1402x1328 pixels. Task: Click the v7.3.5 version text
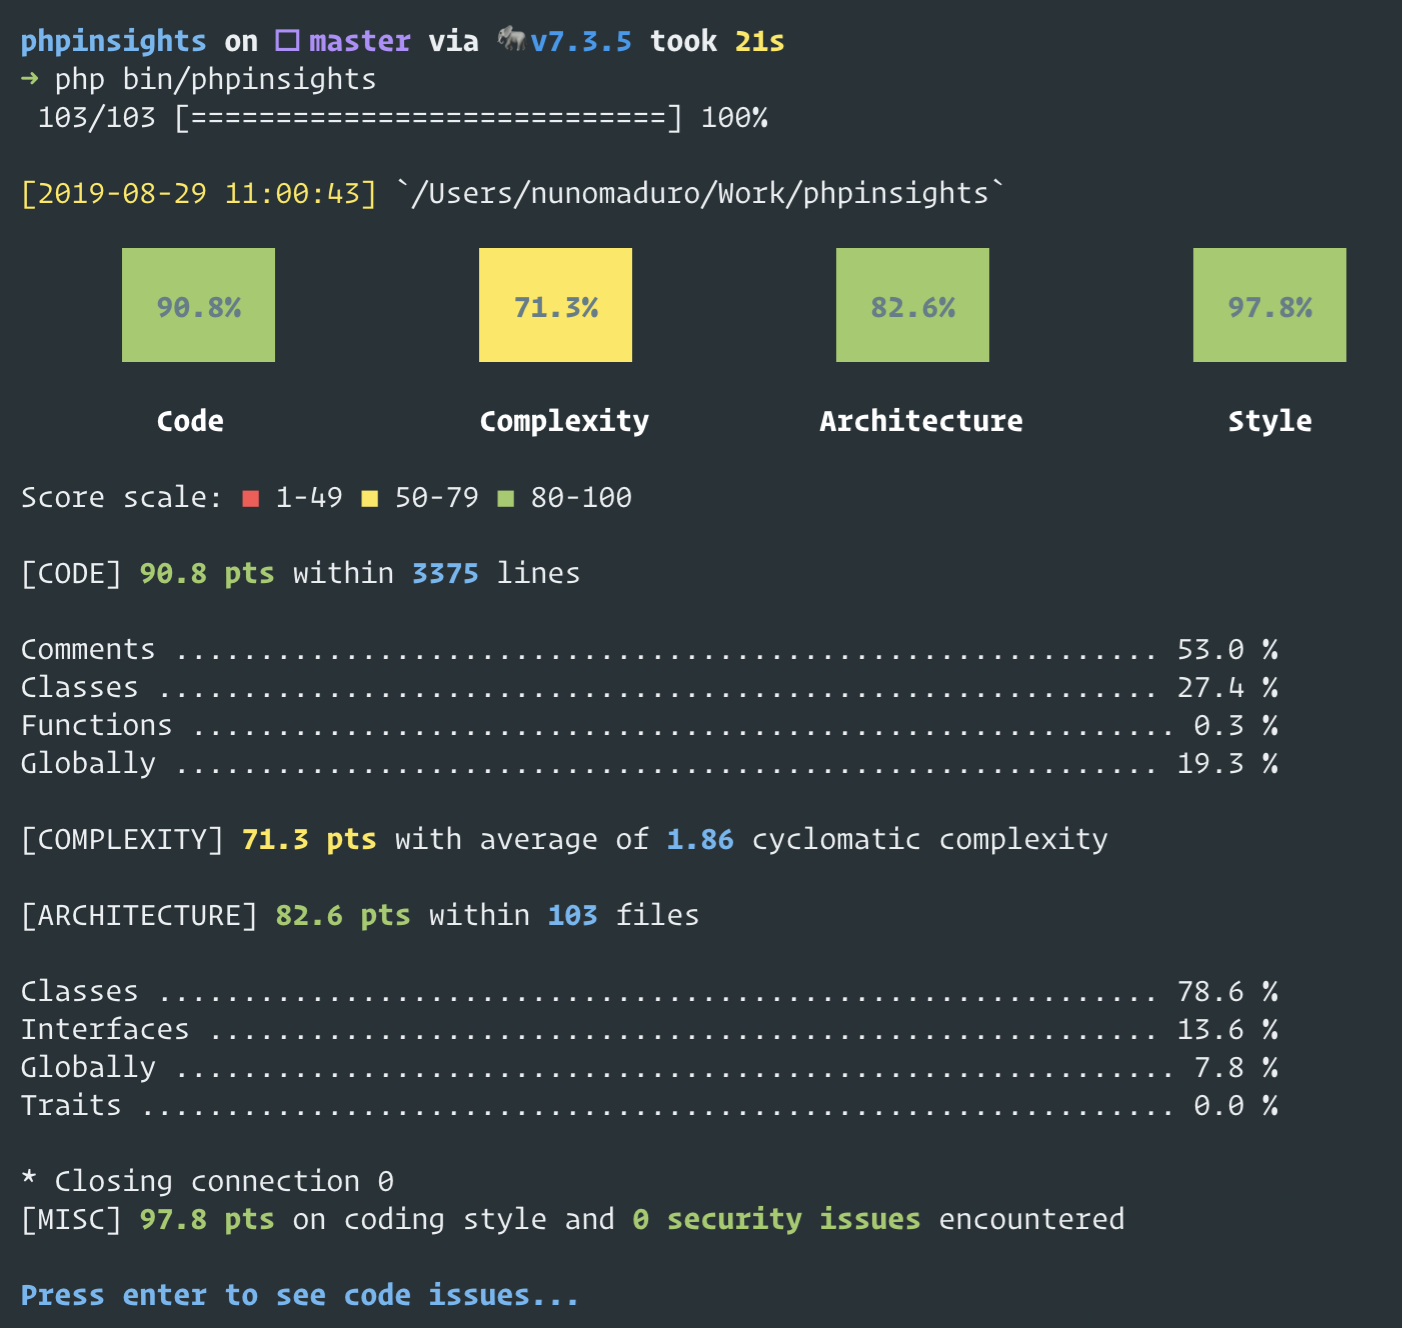583,40
